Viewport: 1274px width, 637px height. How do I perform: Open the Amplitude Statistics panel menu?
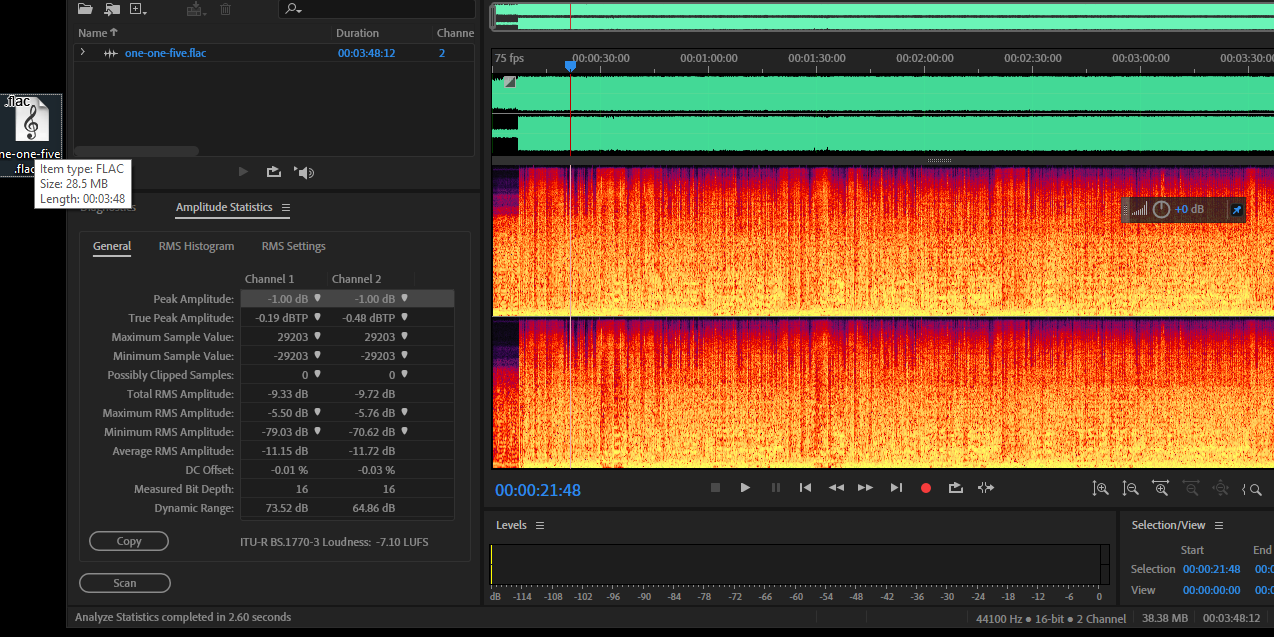(285, 208)
